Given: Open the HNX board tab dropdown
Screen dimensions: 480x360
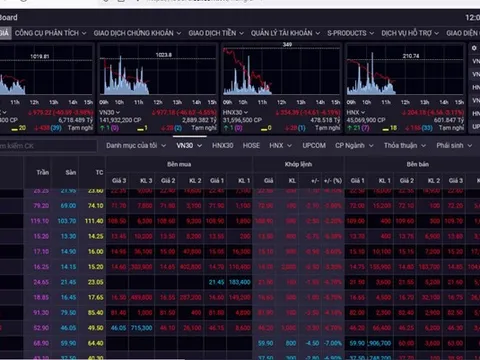Looking at the screenshot, I should coord(280,146).
